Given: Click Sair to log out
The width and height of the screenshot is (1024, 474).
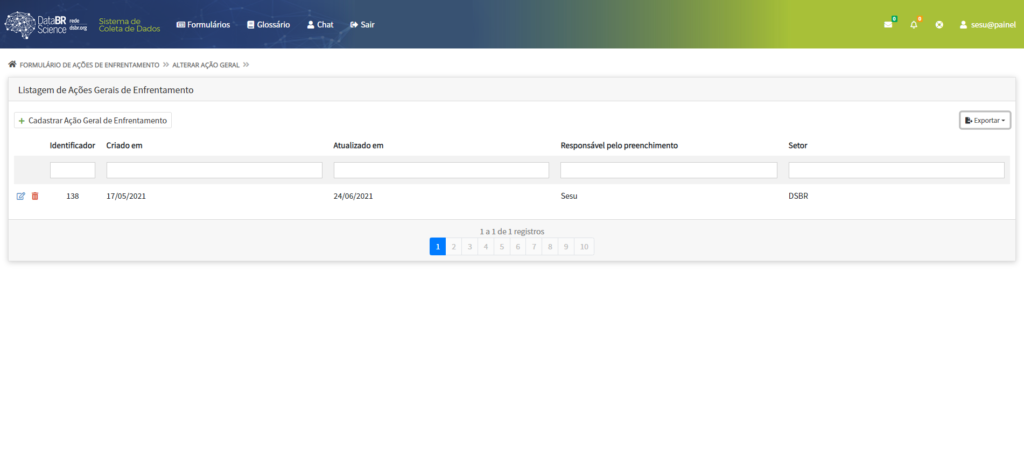Looking at the screenshot, I should pyautogui.click(x=362, y=24).
